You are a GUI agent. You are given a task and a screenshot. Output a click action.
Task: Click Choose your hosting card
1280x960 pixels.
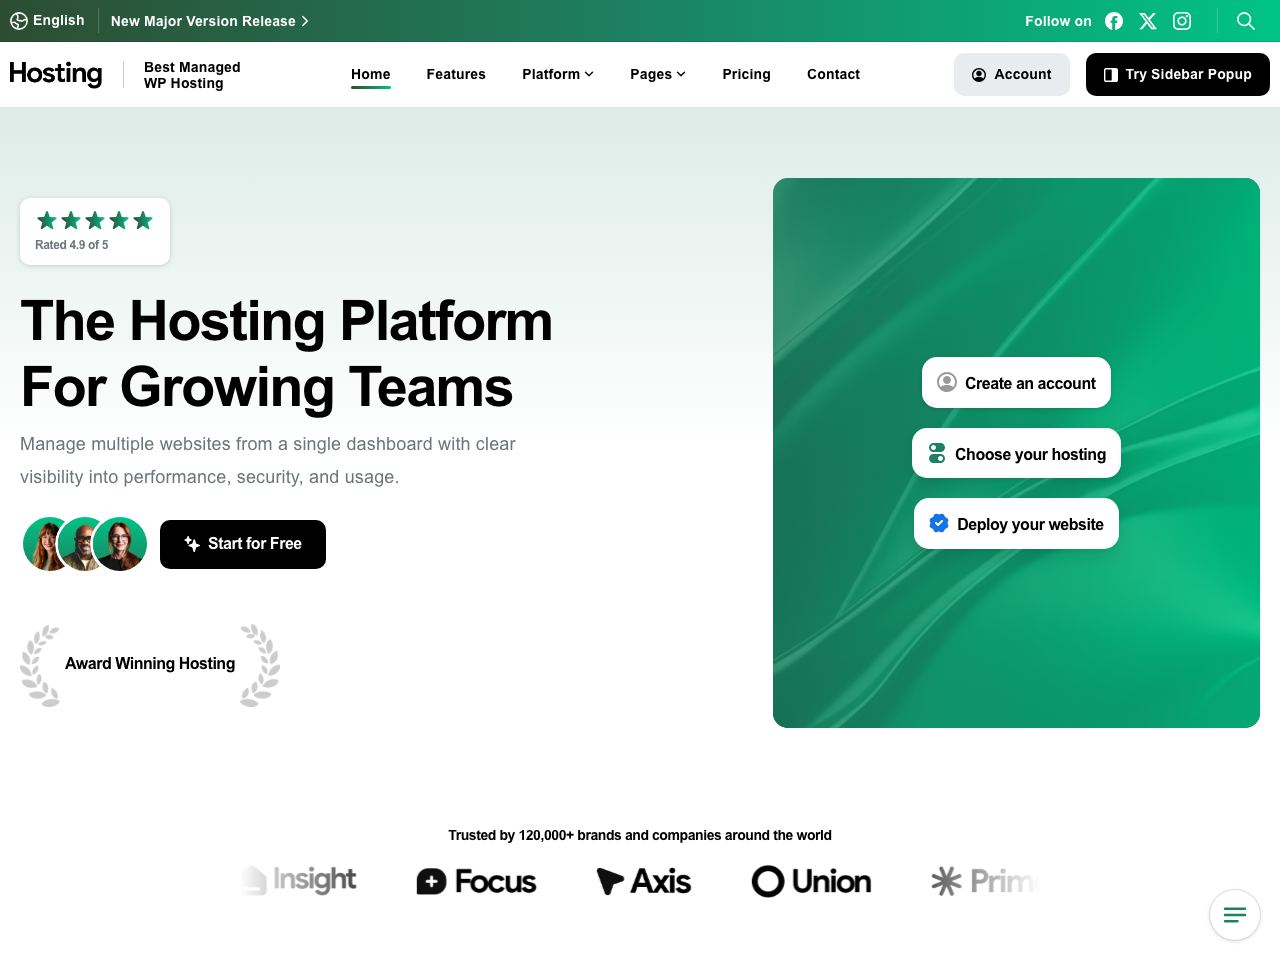(x=1016, y=453)
